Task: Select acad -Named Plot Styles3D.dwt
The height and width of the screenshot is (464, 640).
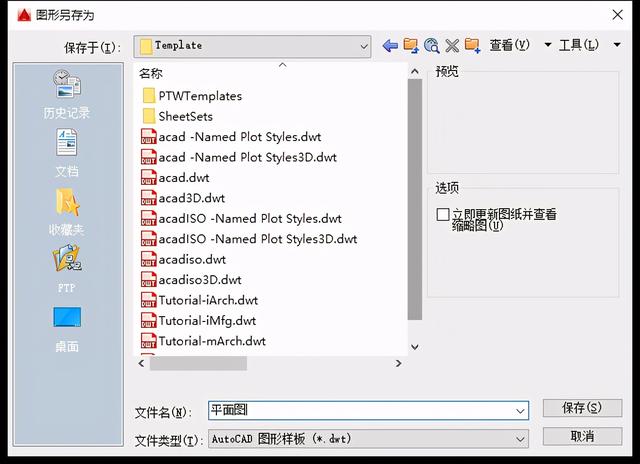Action: (239, 157)
